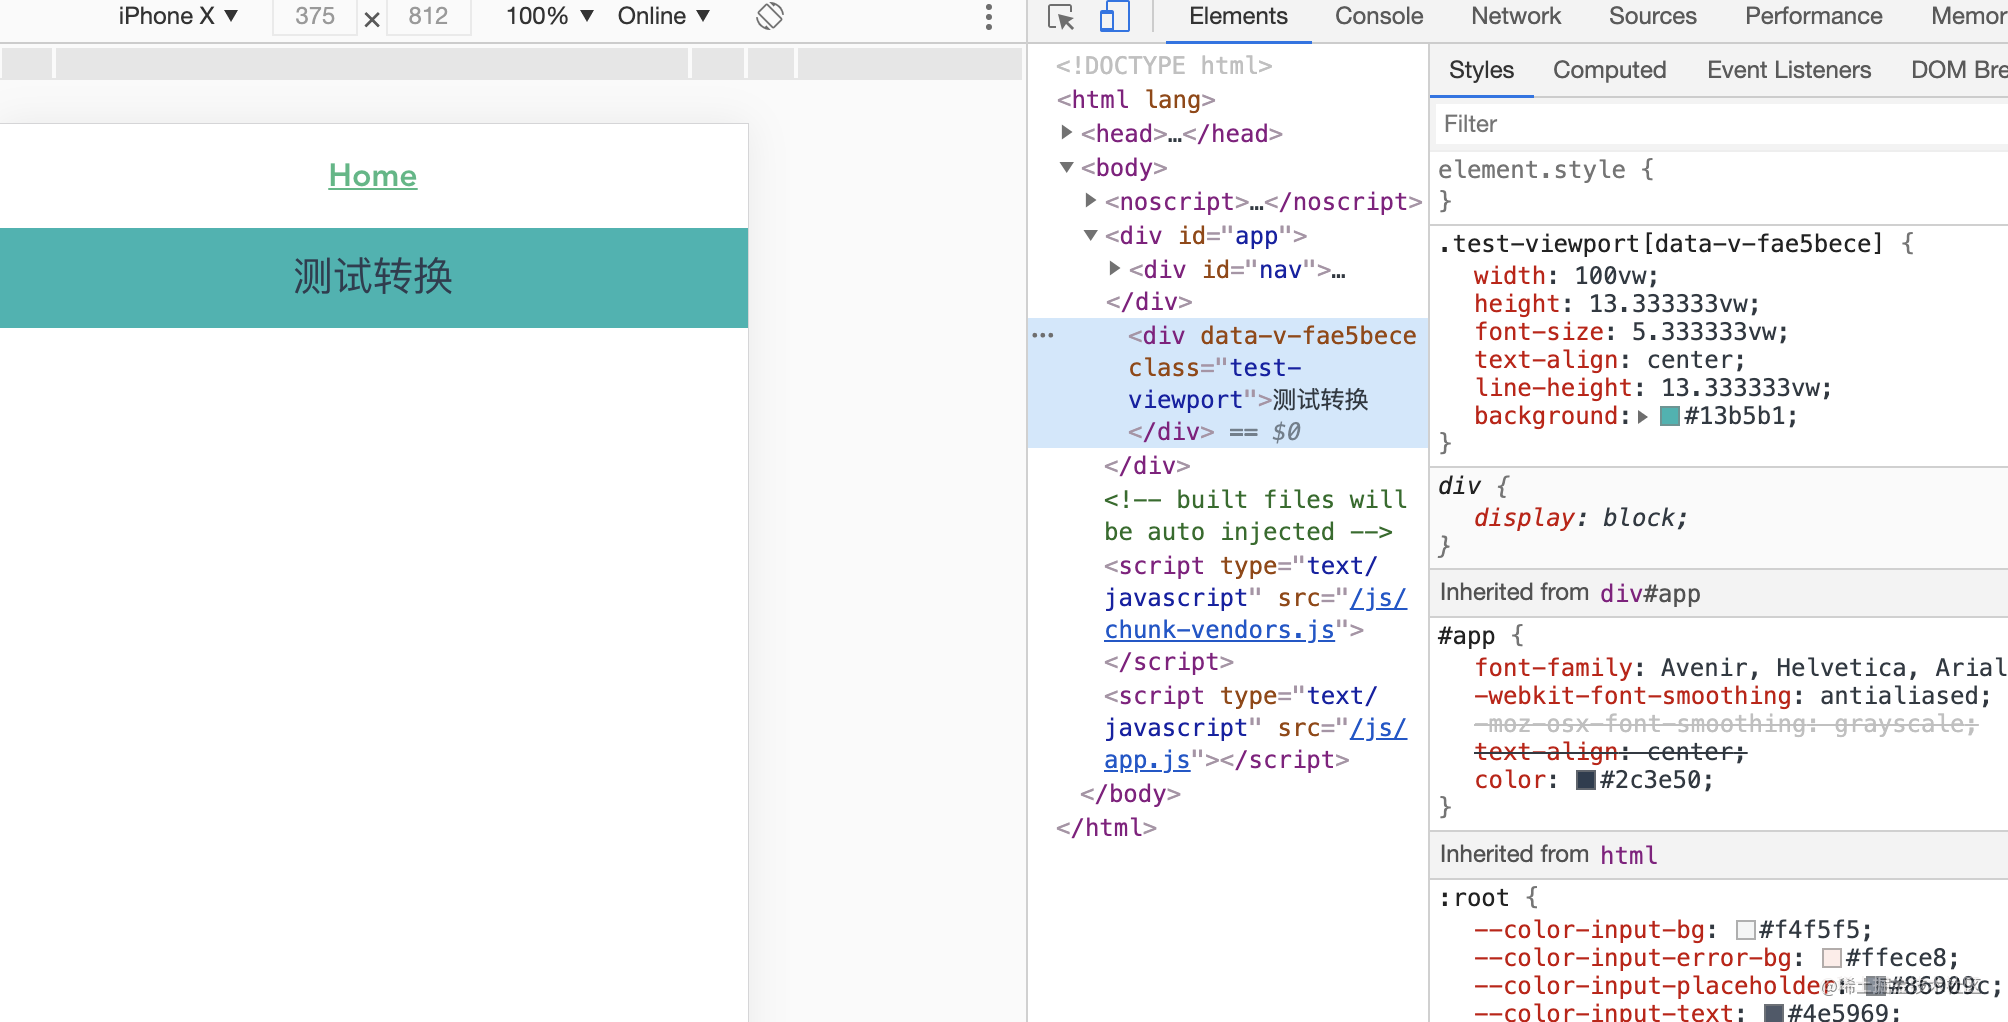Activate the inspect element picker icon
2008x1022 pixels.
pyautogui.click(x=1061, y=17)
